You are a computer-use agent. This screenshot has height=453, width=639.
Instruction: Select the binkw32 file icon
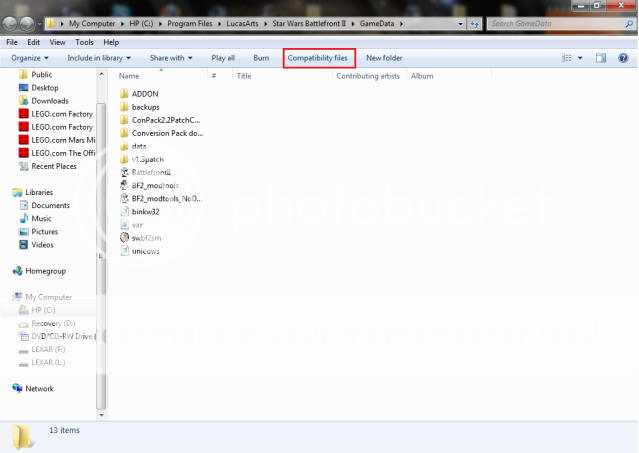(124, 211)
